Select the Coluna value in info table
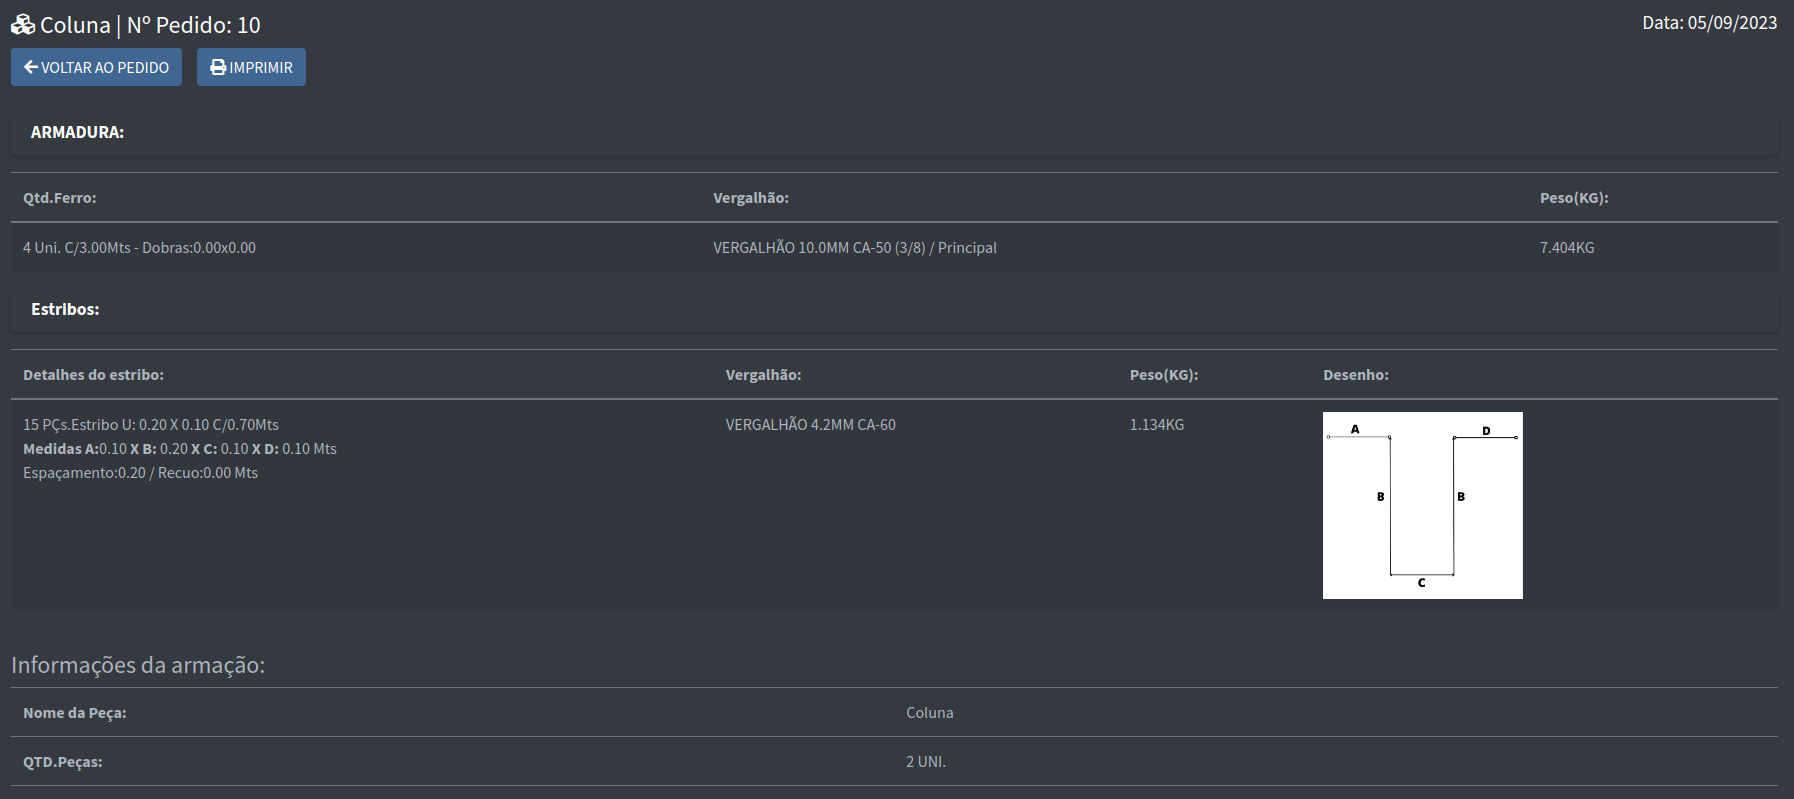The height and width of the screenshot is (799, 1794). (x=930, y=713)
